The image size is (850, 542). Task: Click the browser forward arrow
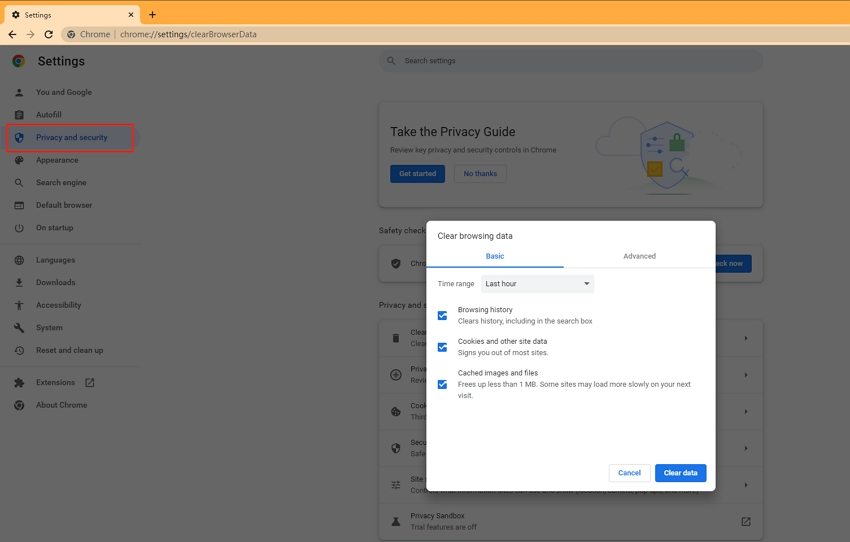pos(30,34)
